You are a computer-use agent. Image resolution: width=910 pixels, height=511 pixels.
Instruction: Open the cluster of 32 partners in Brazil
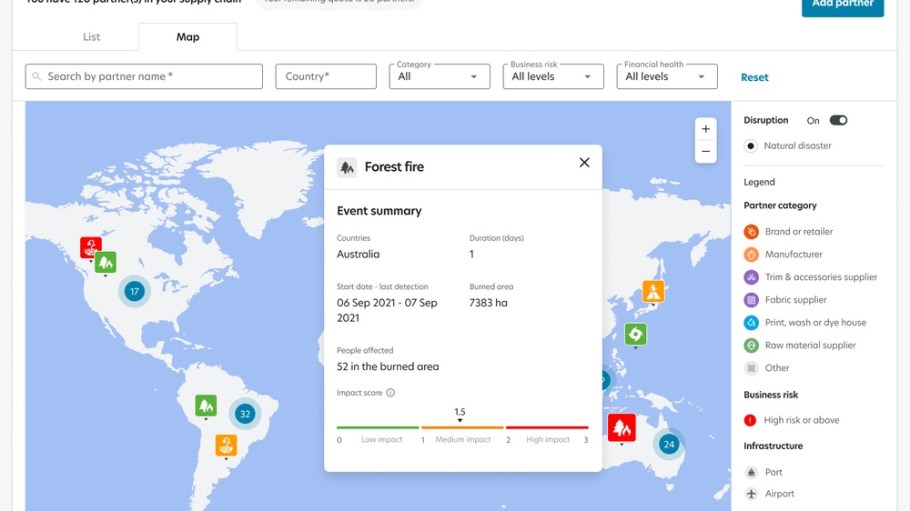pos(245,413)
